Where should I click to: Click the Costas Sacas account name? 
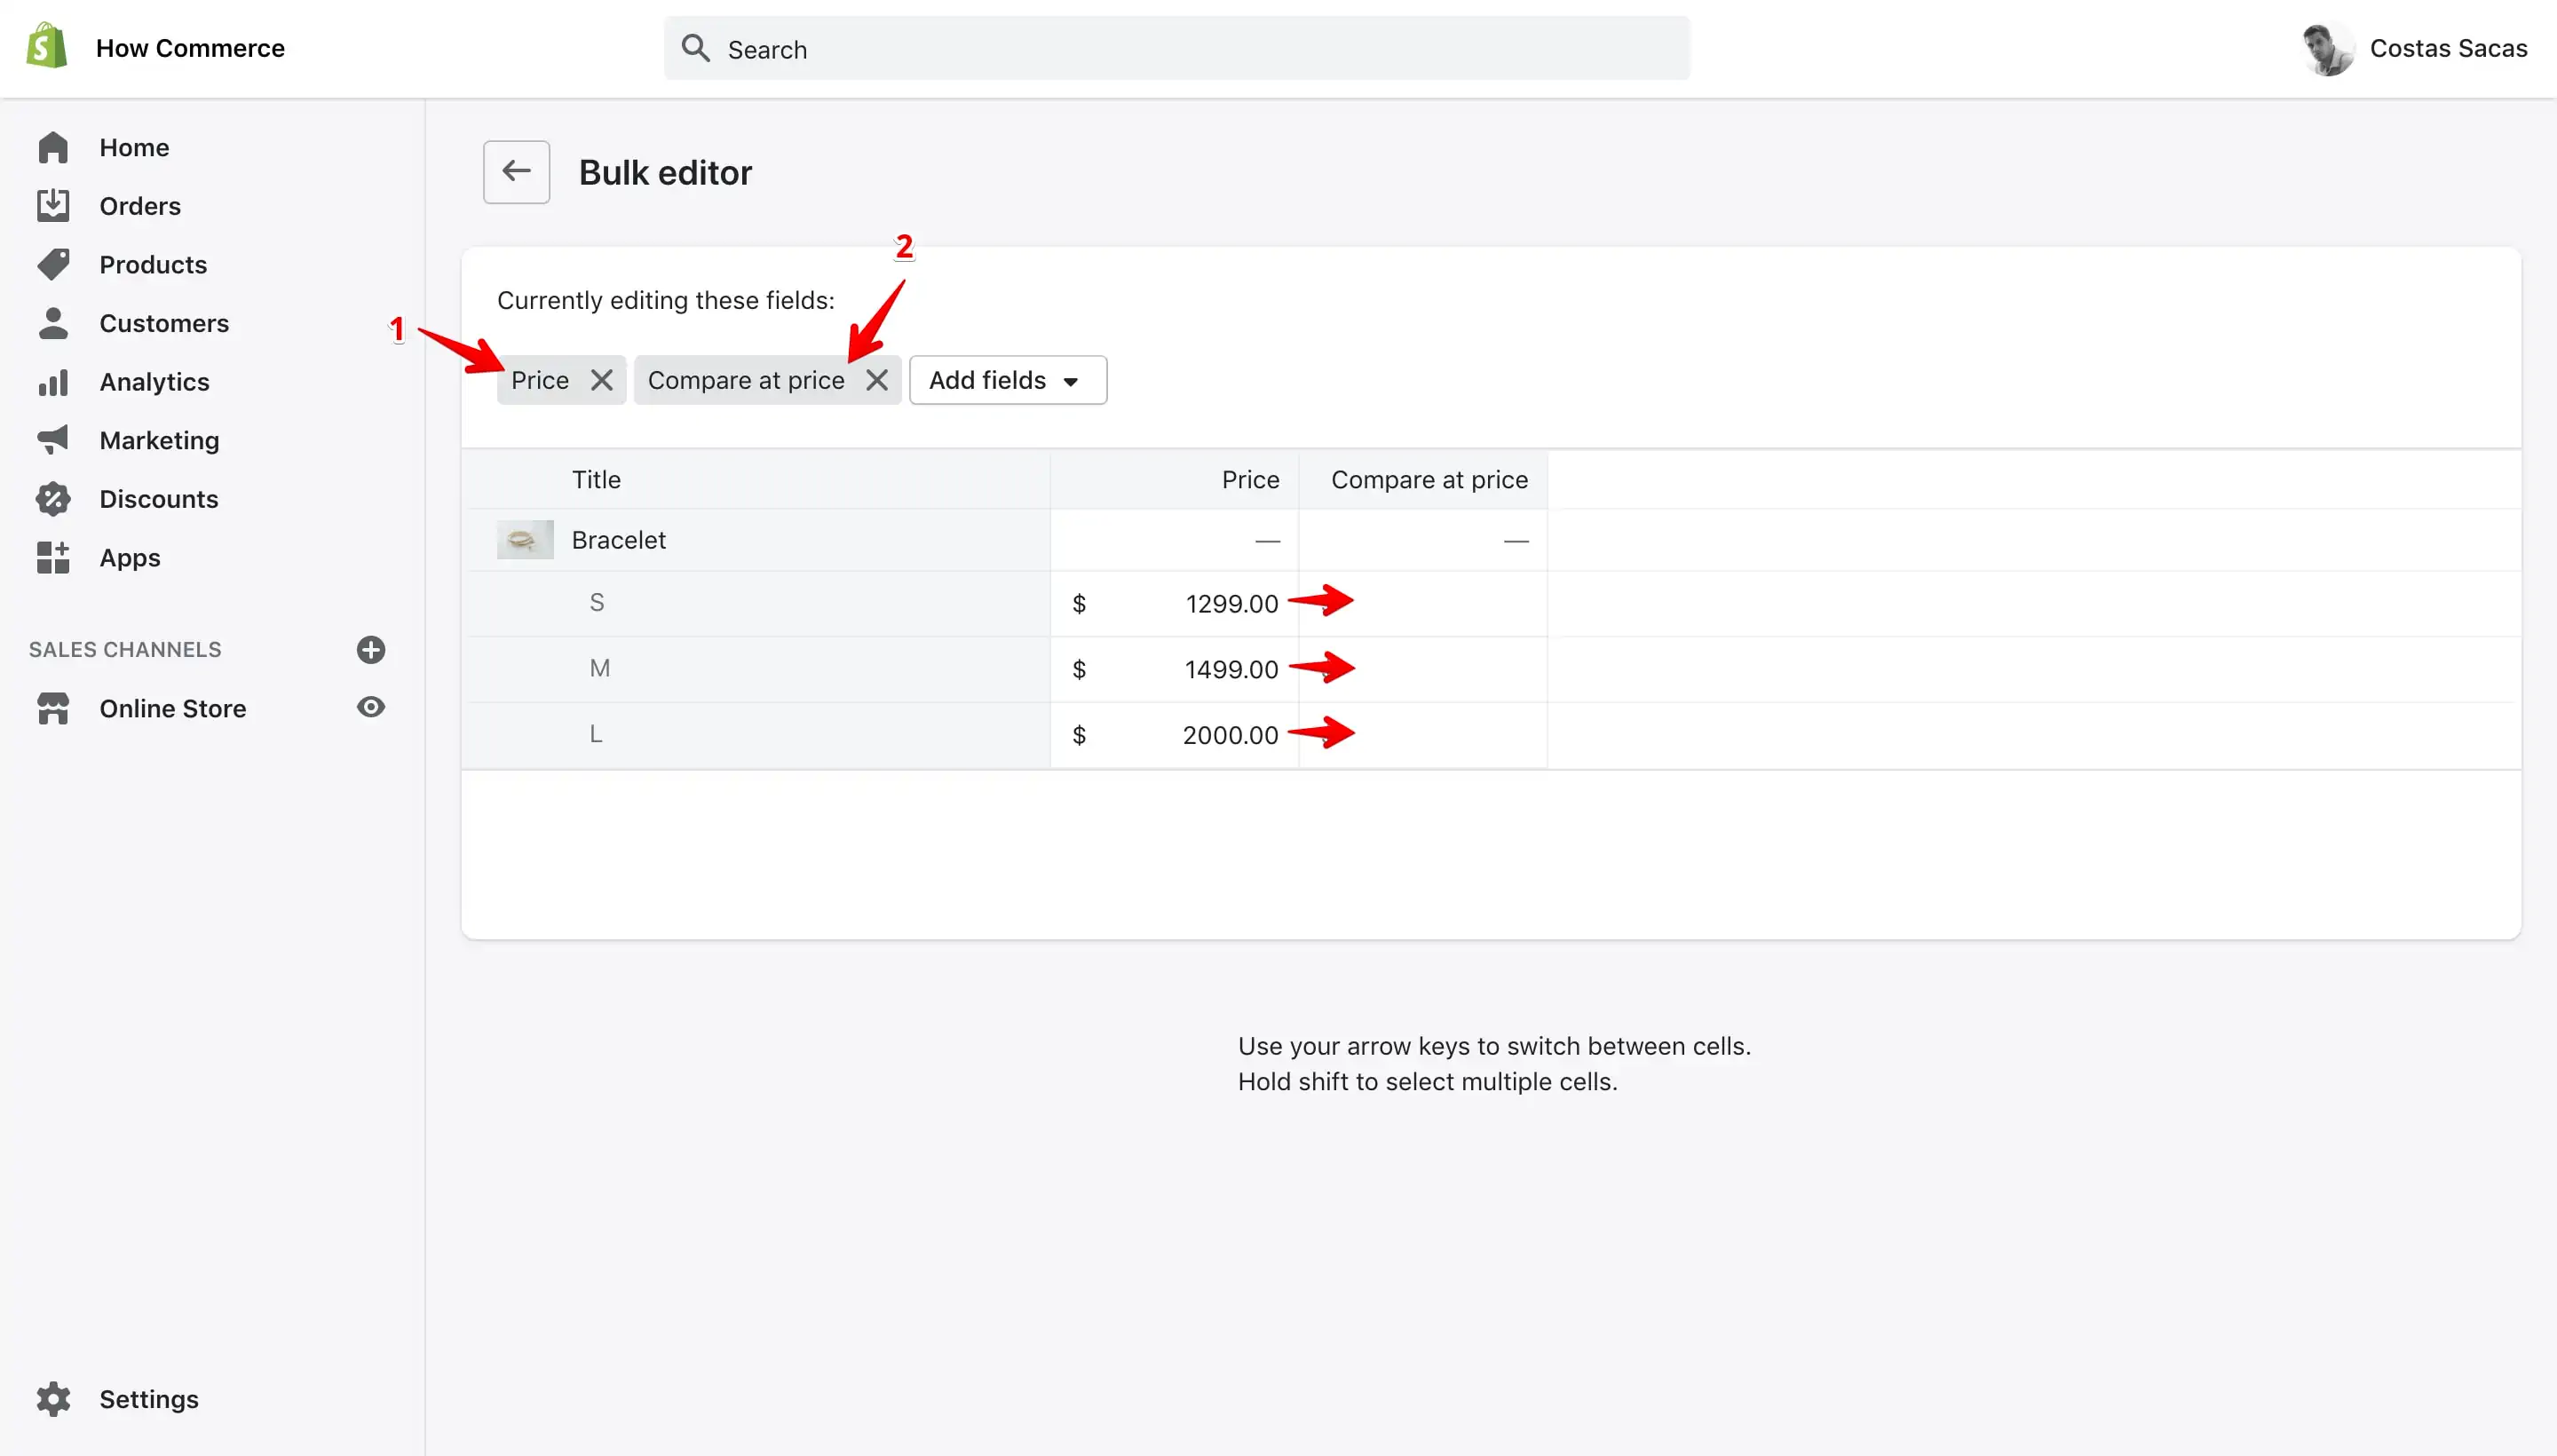point(2448,48)
